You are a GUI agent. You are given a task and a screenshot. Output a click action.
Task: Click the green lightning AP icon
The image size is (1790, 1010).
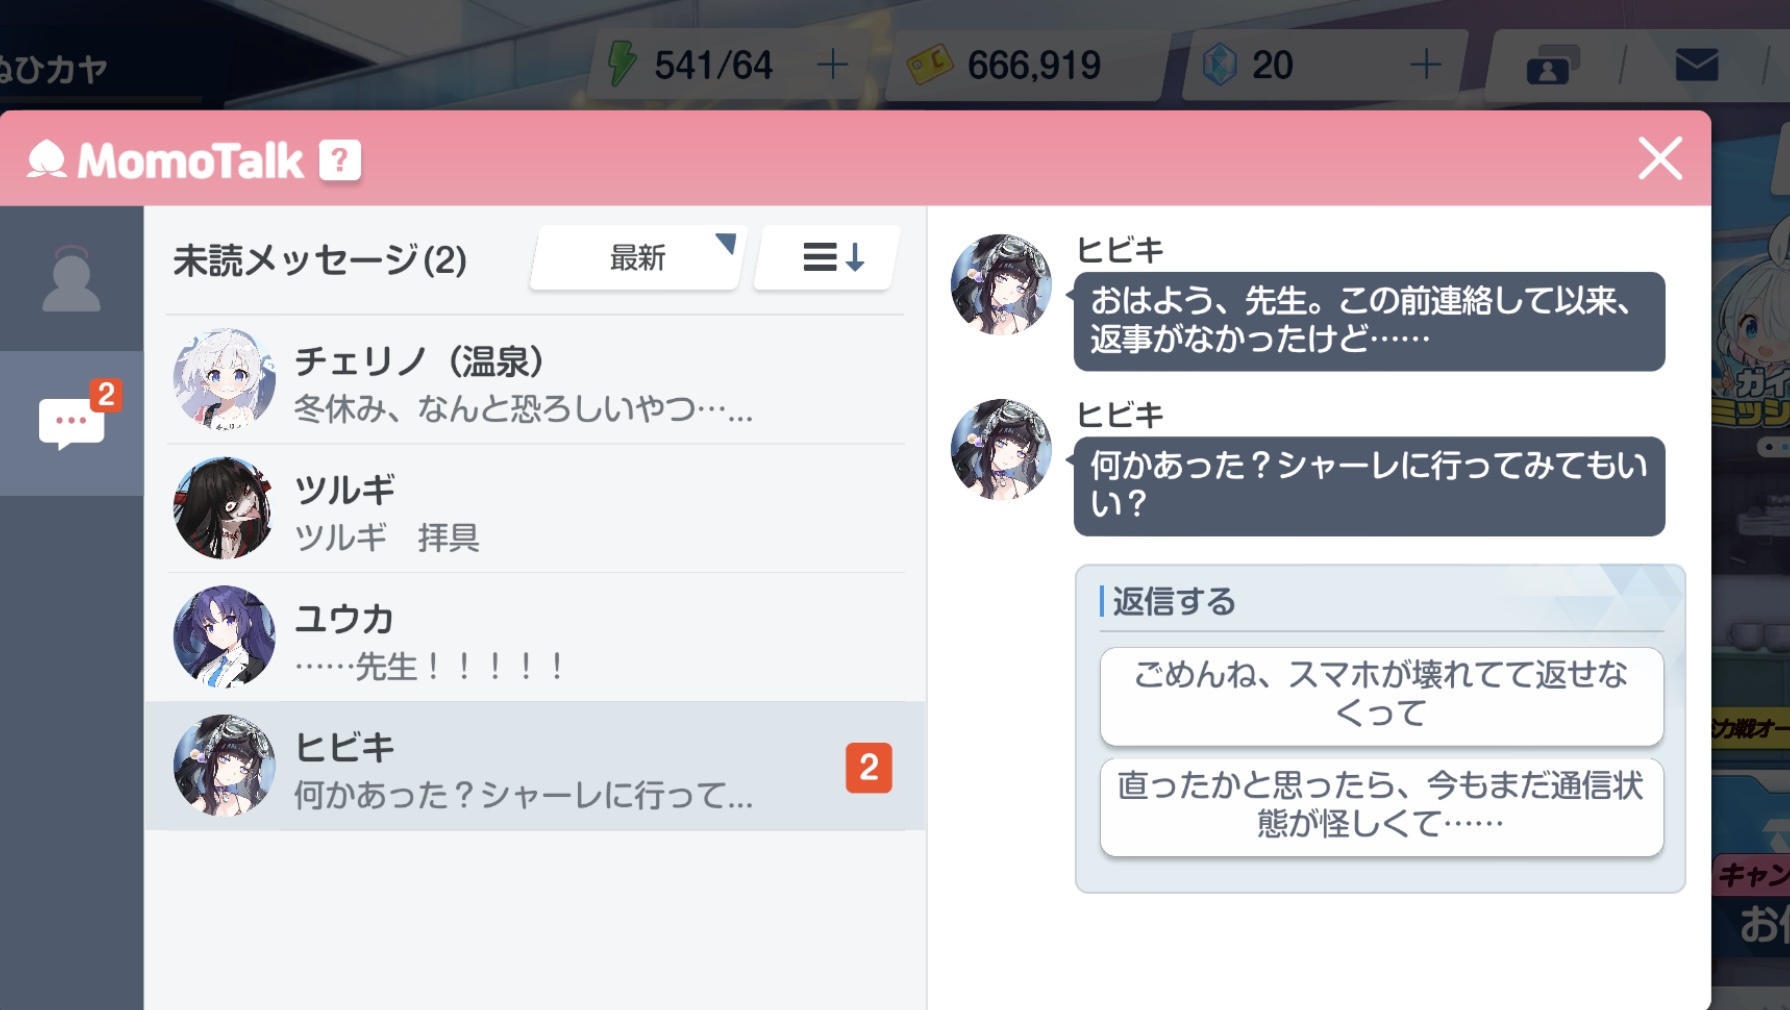click(x=622, y=63)
